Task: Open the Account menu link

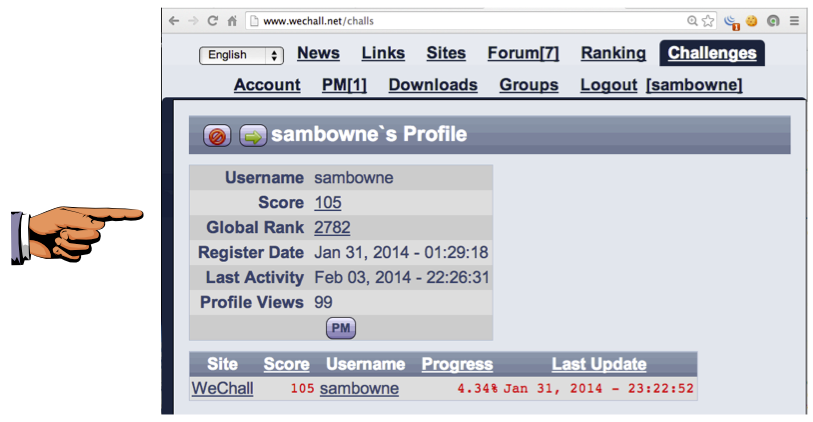Action: (x=267, y=85)
